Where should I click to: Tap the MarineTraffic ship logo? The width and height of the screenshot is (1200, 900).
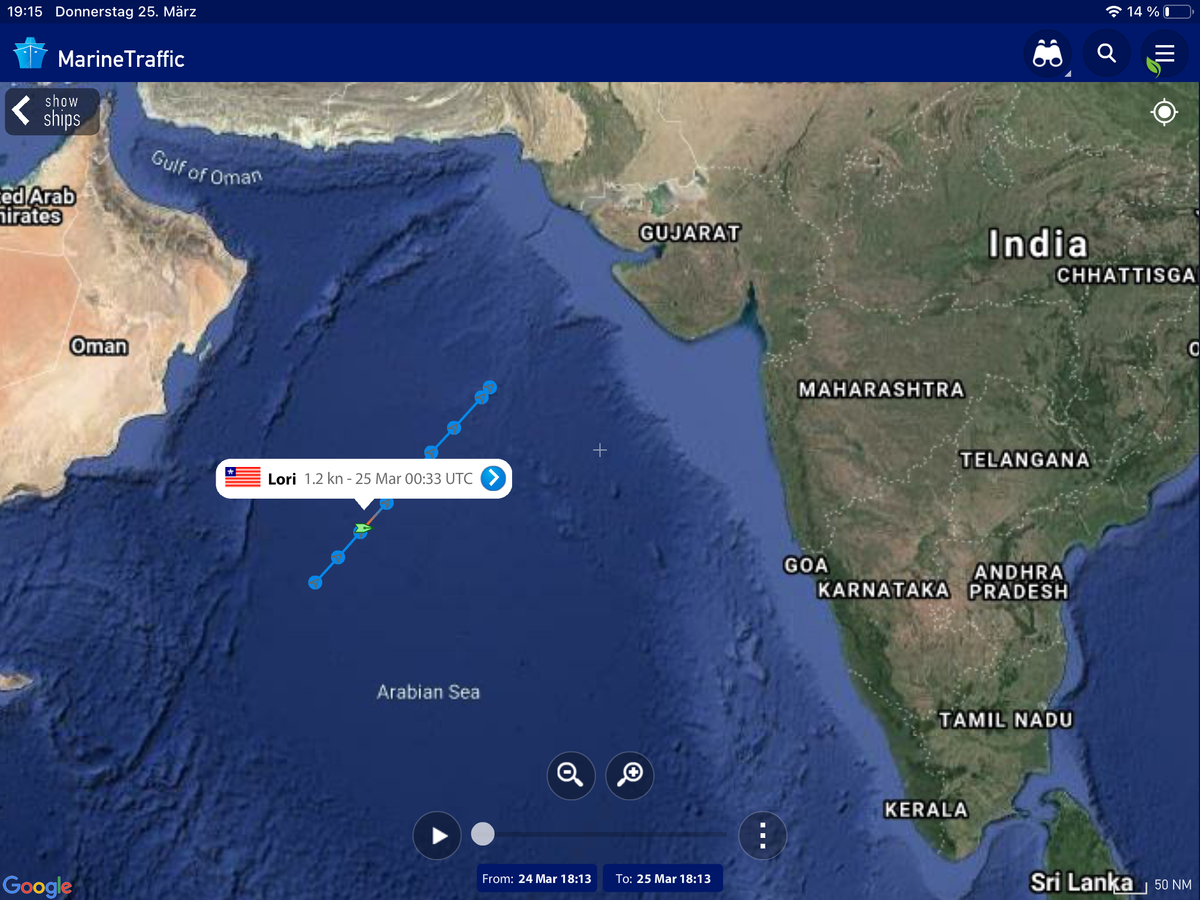[x=30, y=54]
